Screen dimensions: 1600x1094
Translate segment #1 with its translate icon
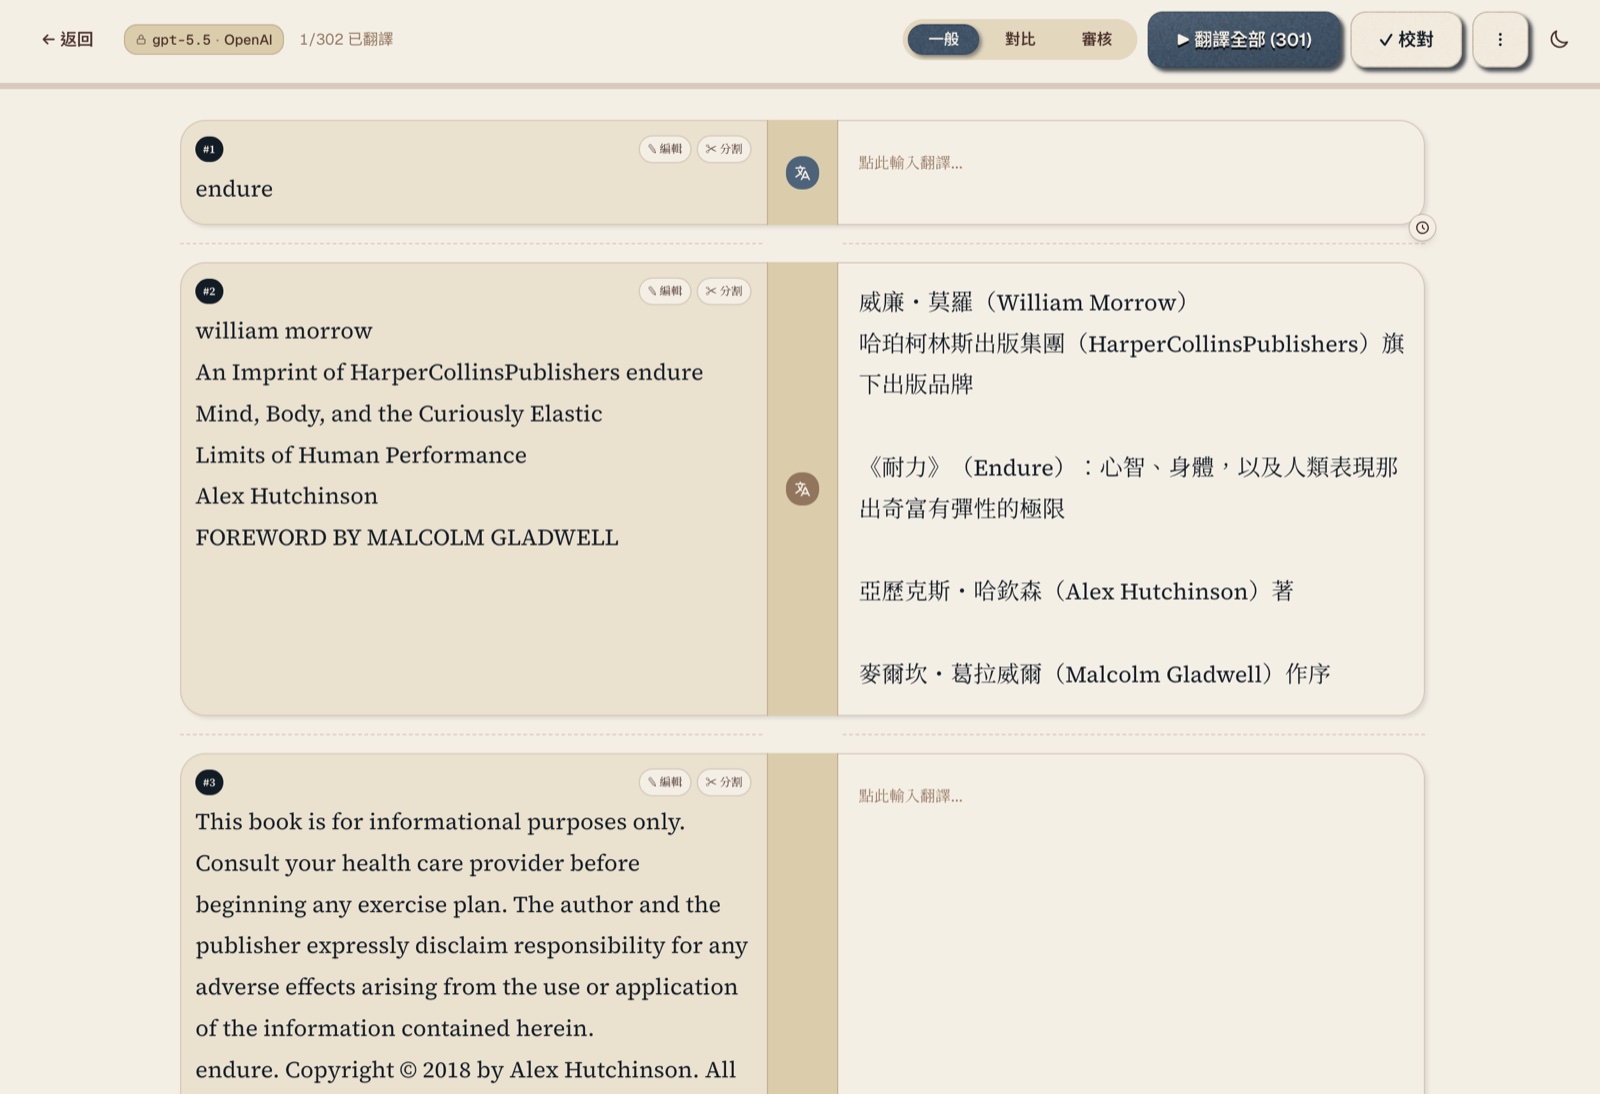(802, 173)
